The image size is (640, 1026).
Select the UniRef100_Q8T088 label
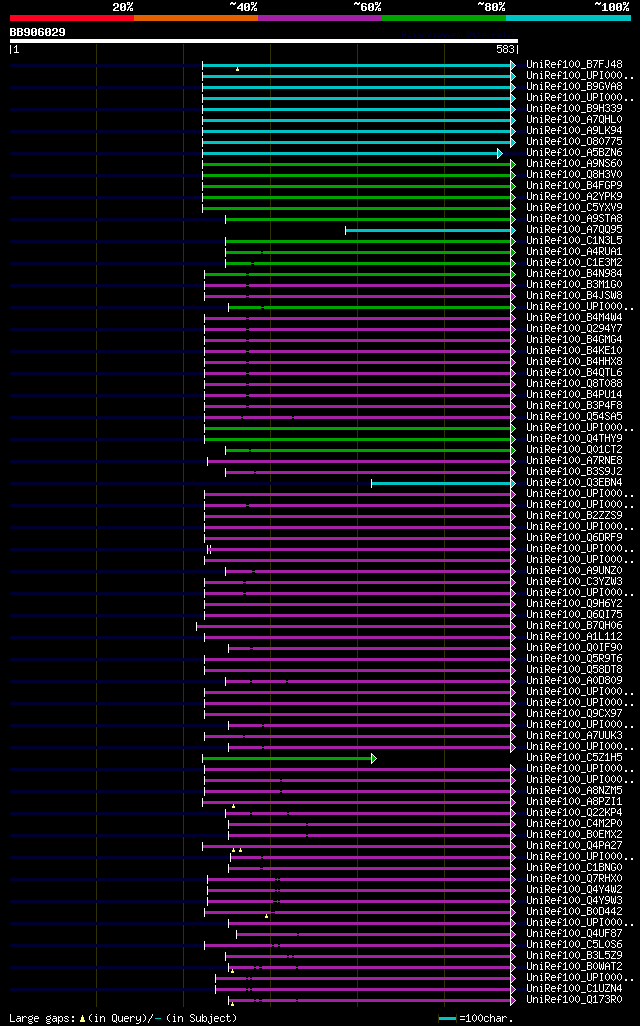(x=575, y=383)
